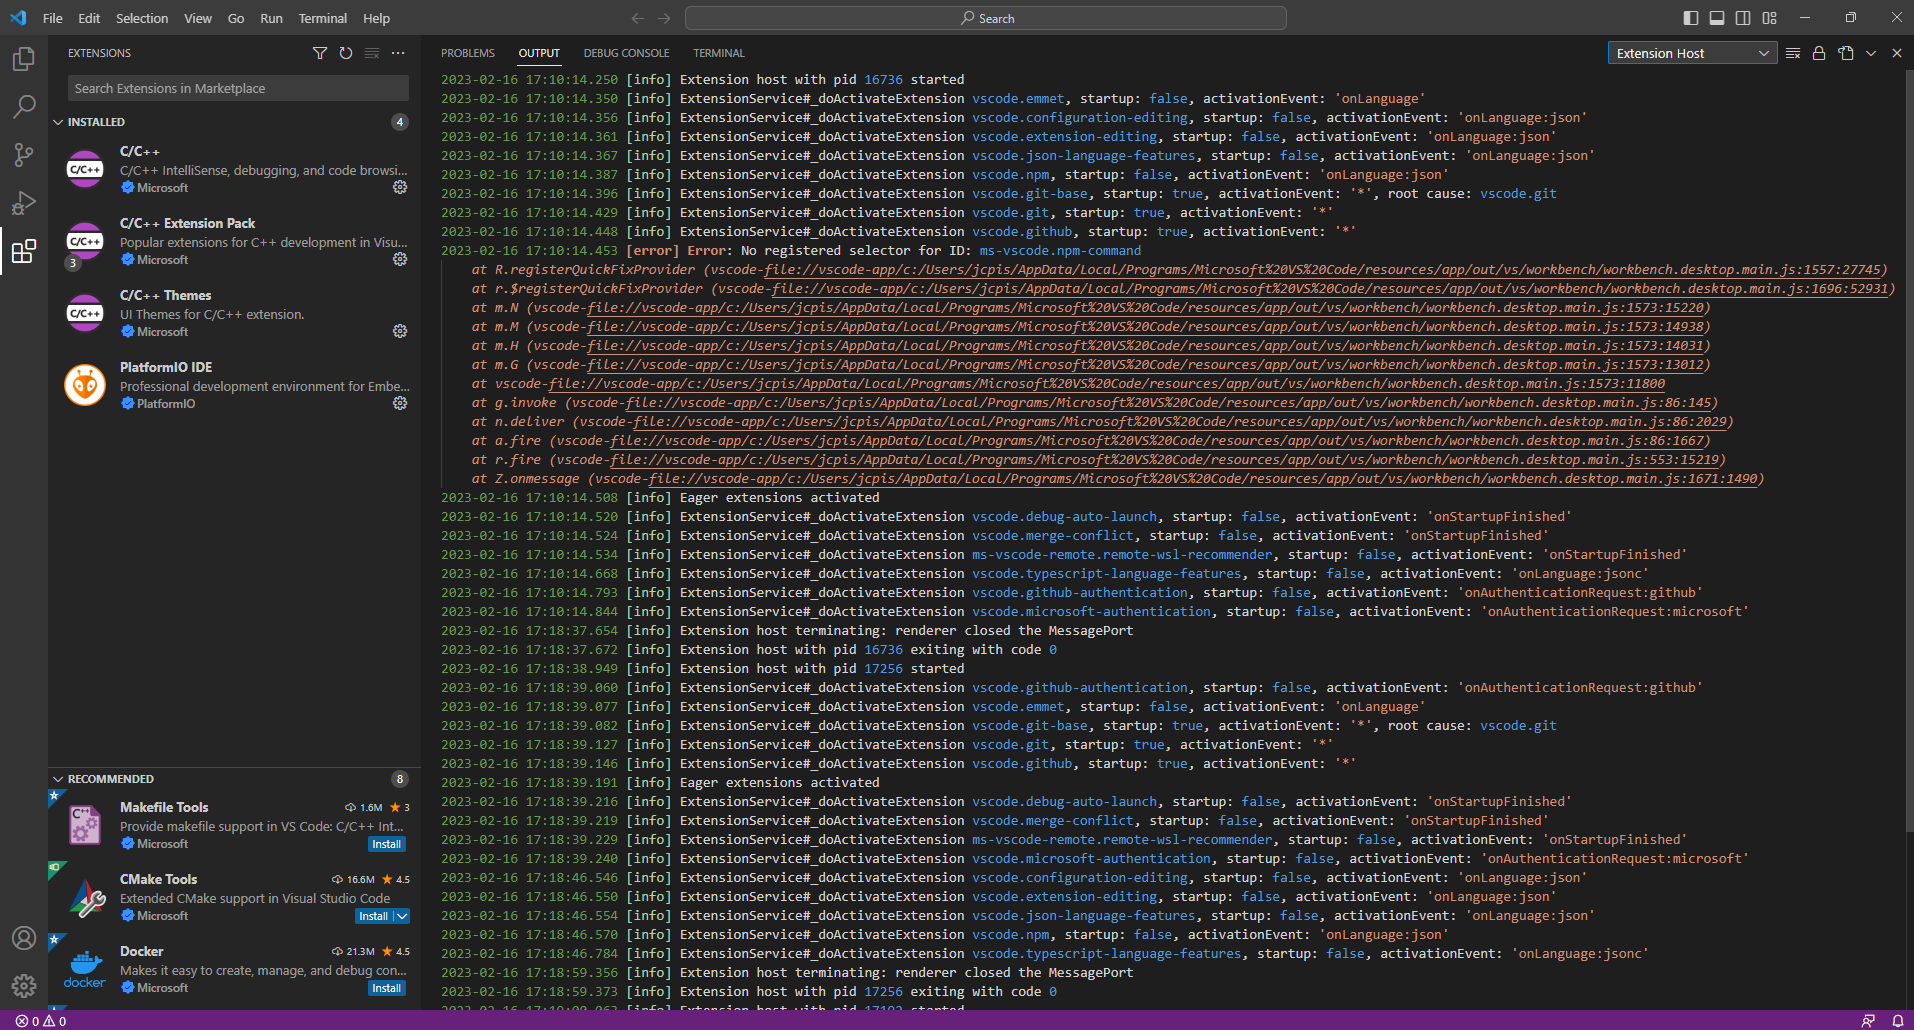Open the Search view in activity bar
The image size is (1914, 1030).
[24, 107]
